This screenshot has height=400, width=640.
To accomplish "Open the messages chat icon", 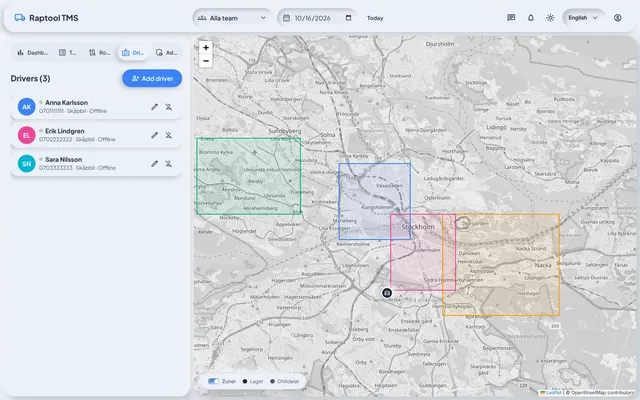I will 511,18.
